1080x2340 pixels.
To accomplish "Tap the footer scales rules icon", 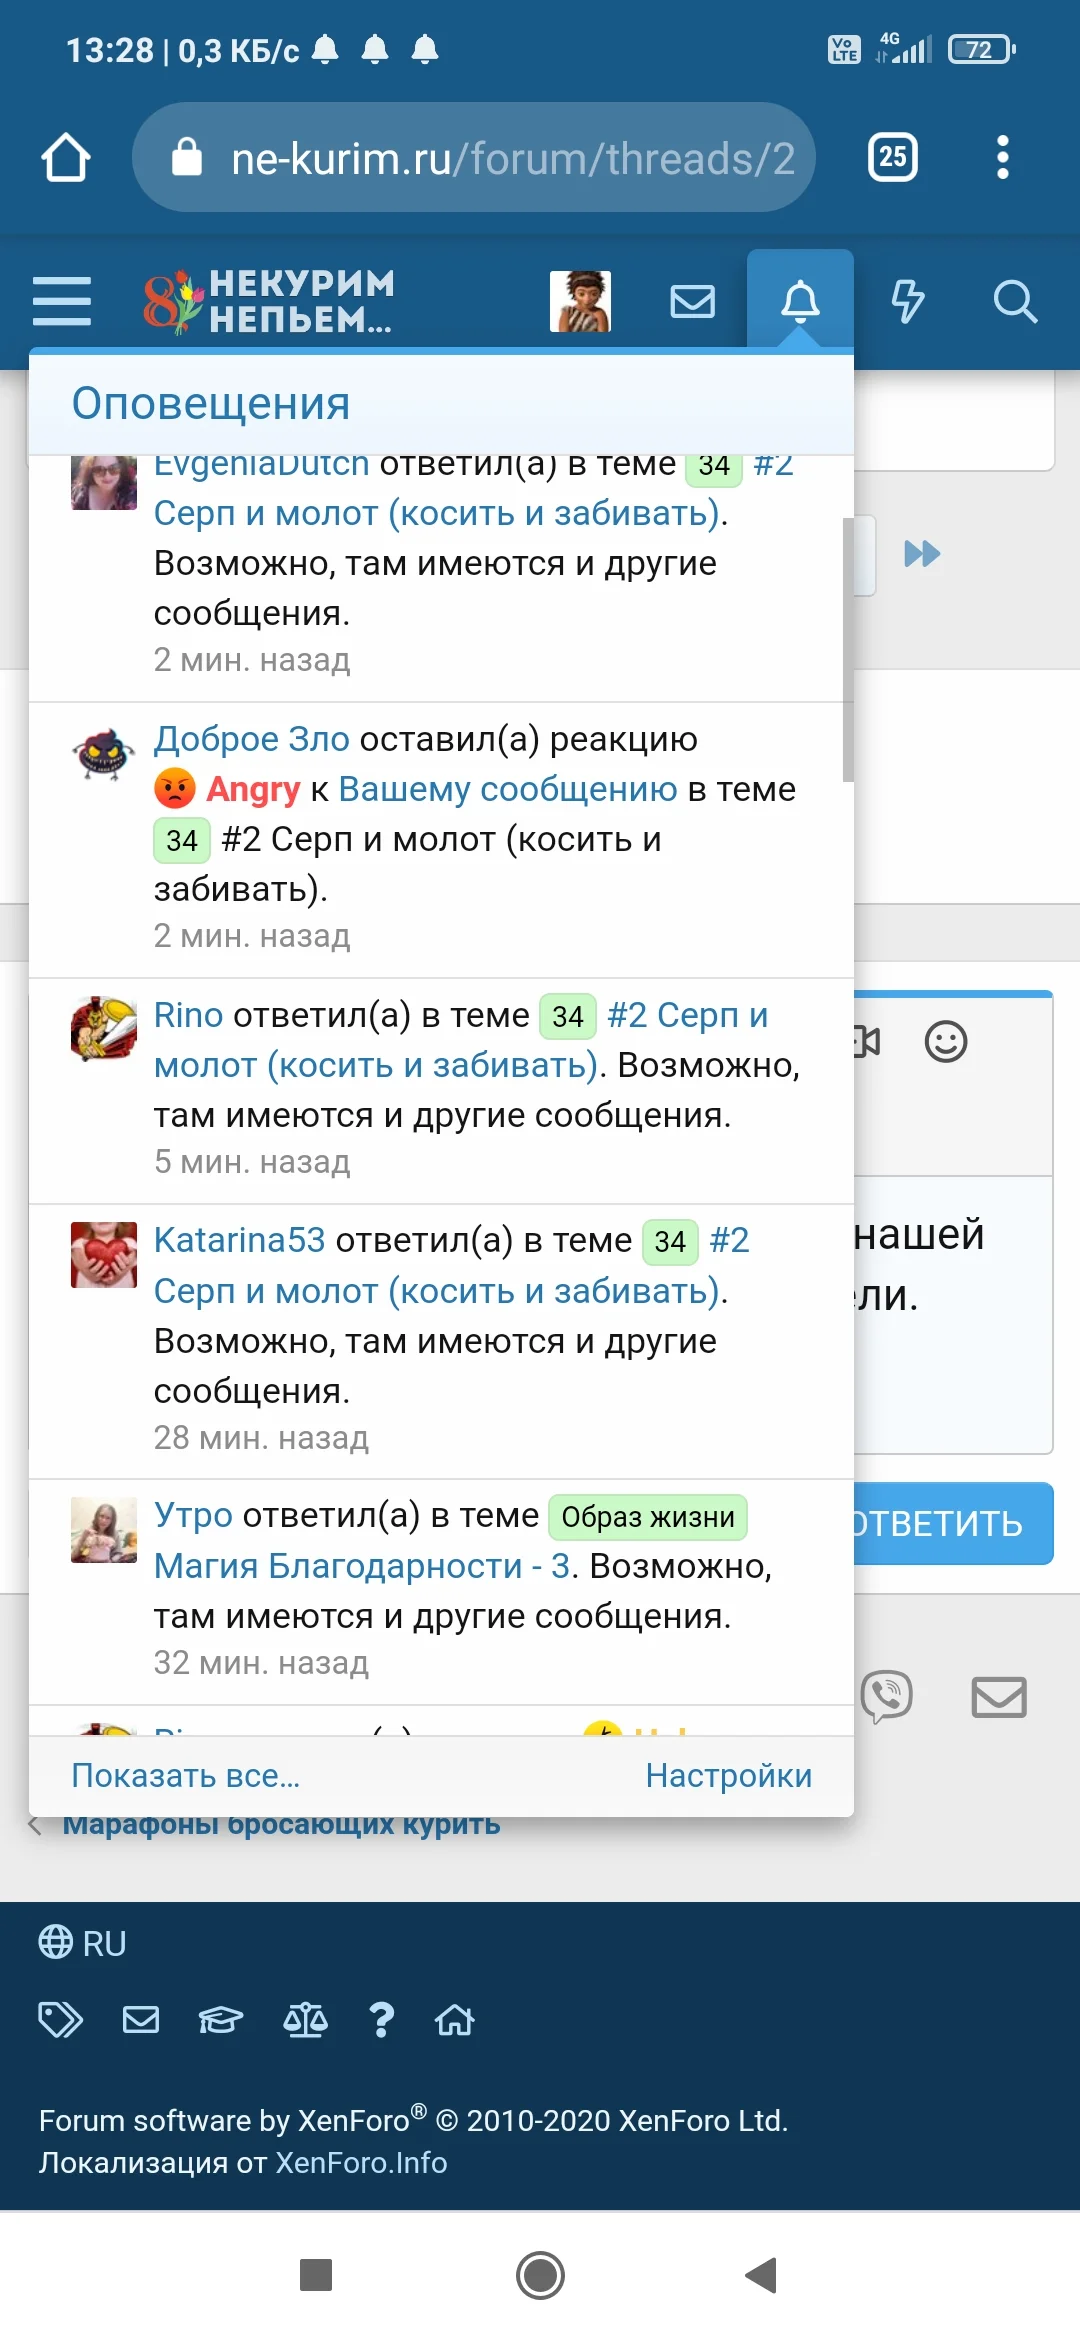I will pyautogui.click(x=305, y=2020).
